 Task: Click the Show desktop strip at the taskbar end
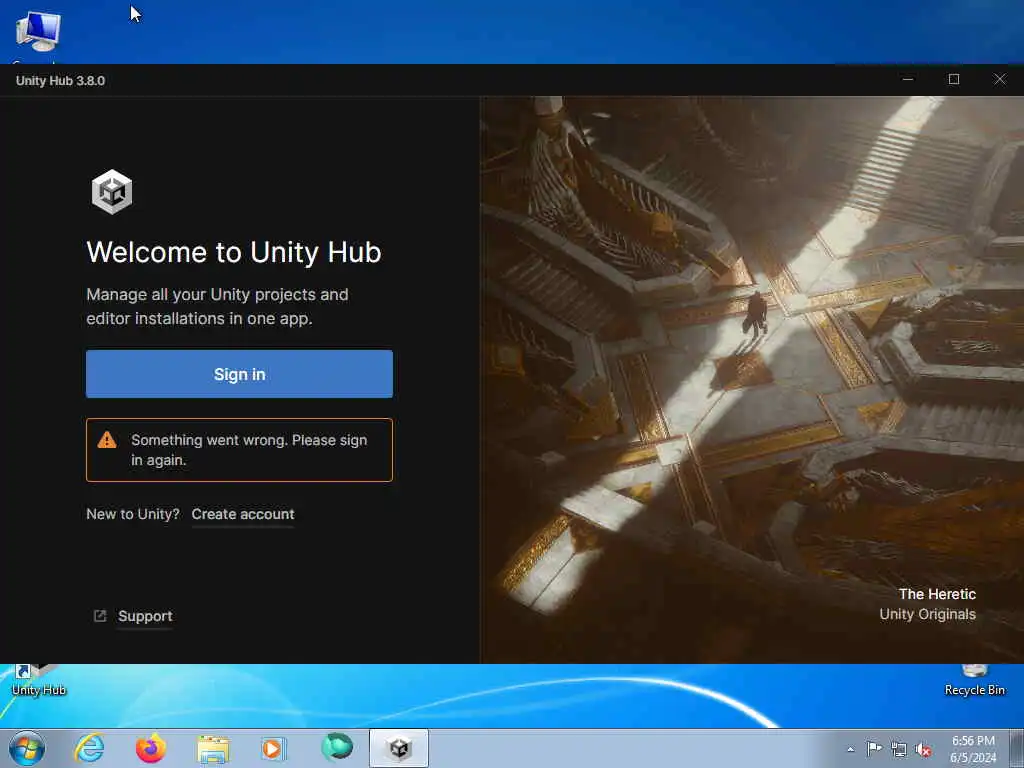[1017, 748]
